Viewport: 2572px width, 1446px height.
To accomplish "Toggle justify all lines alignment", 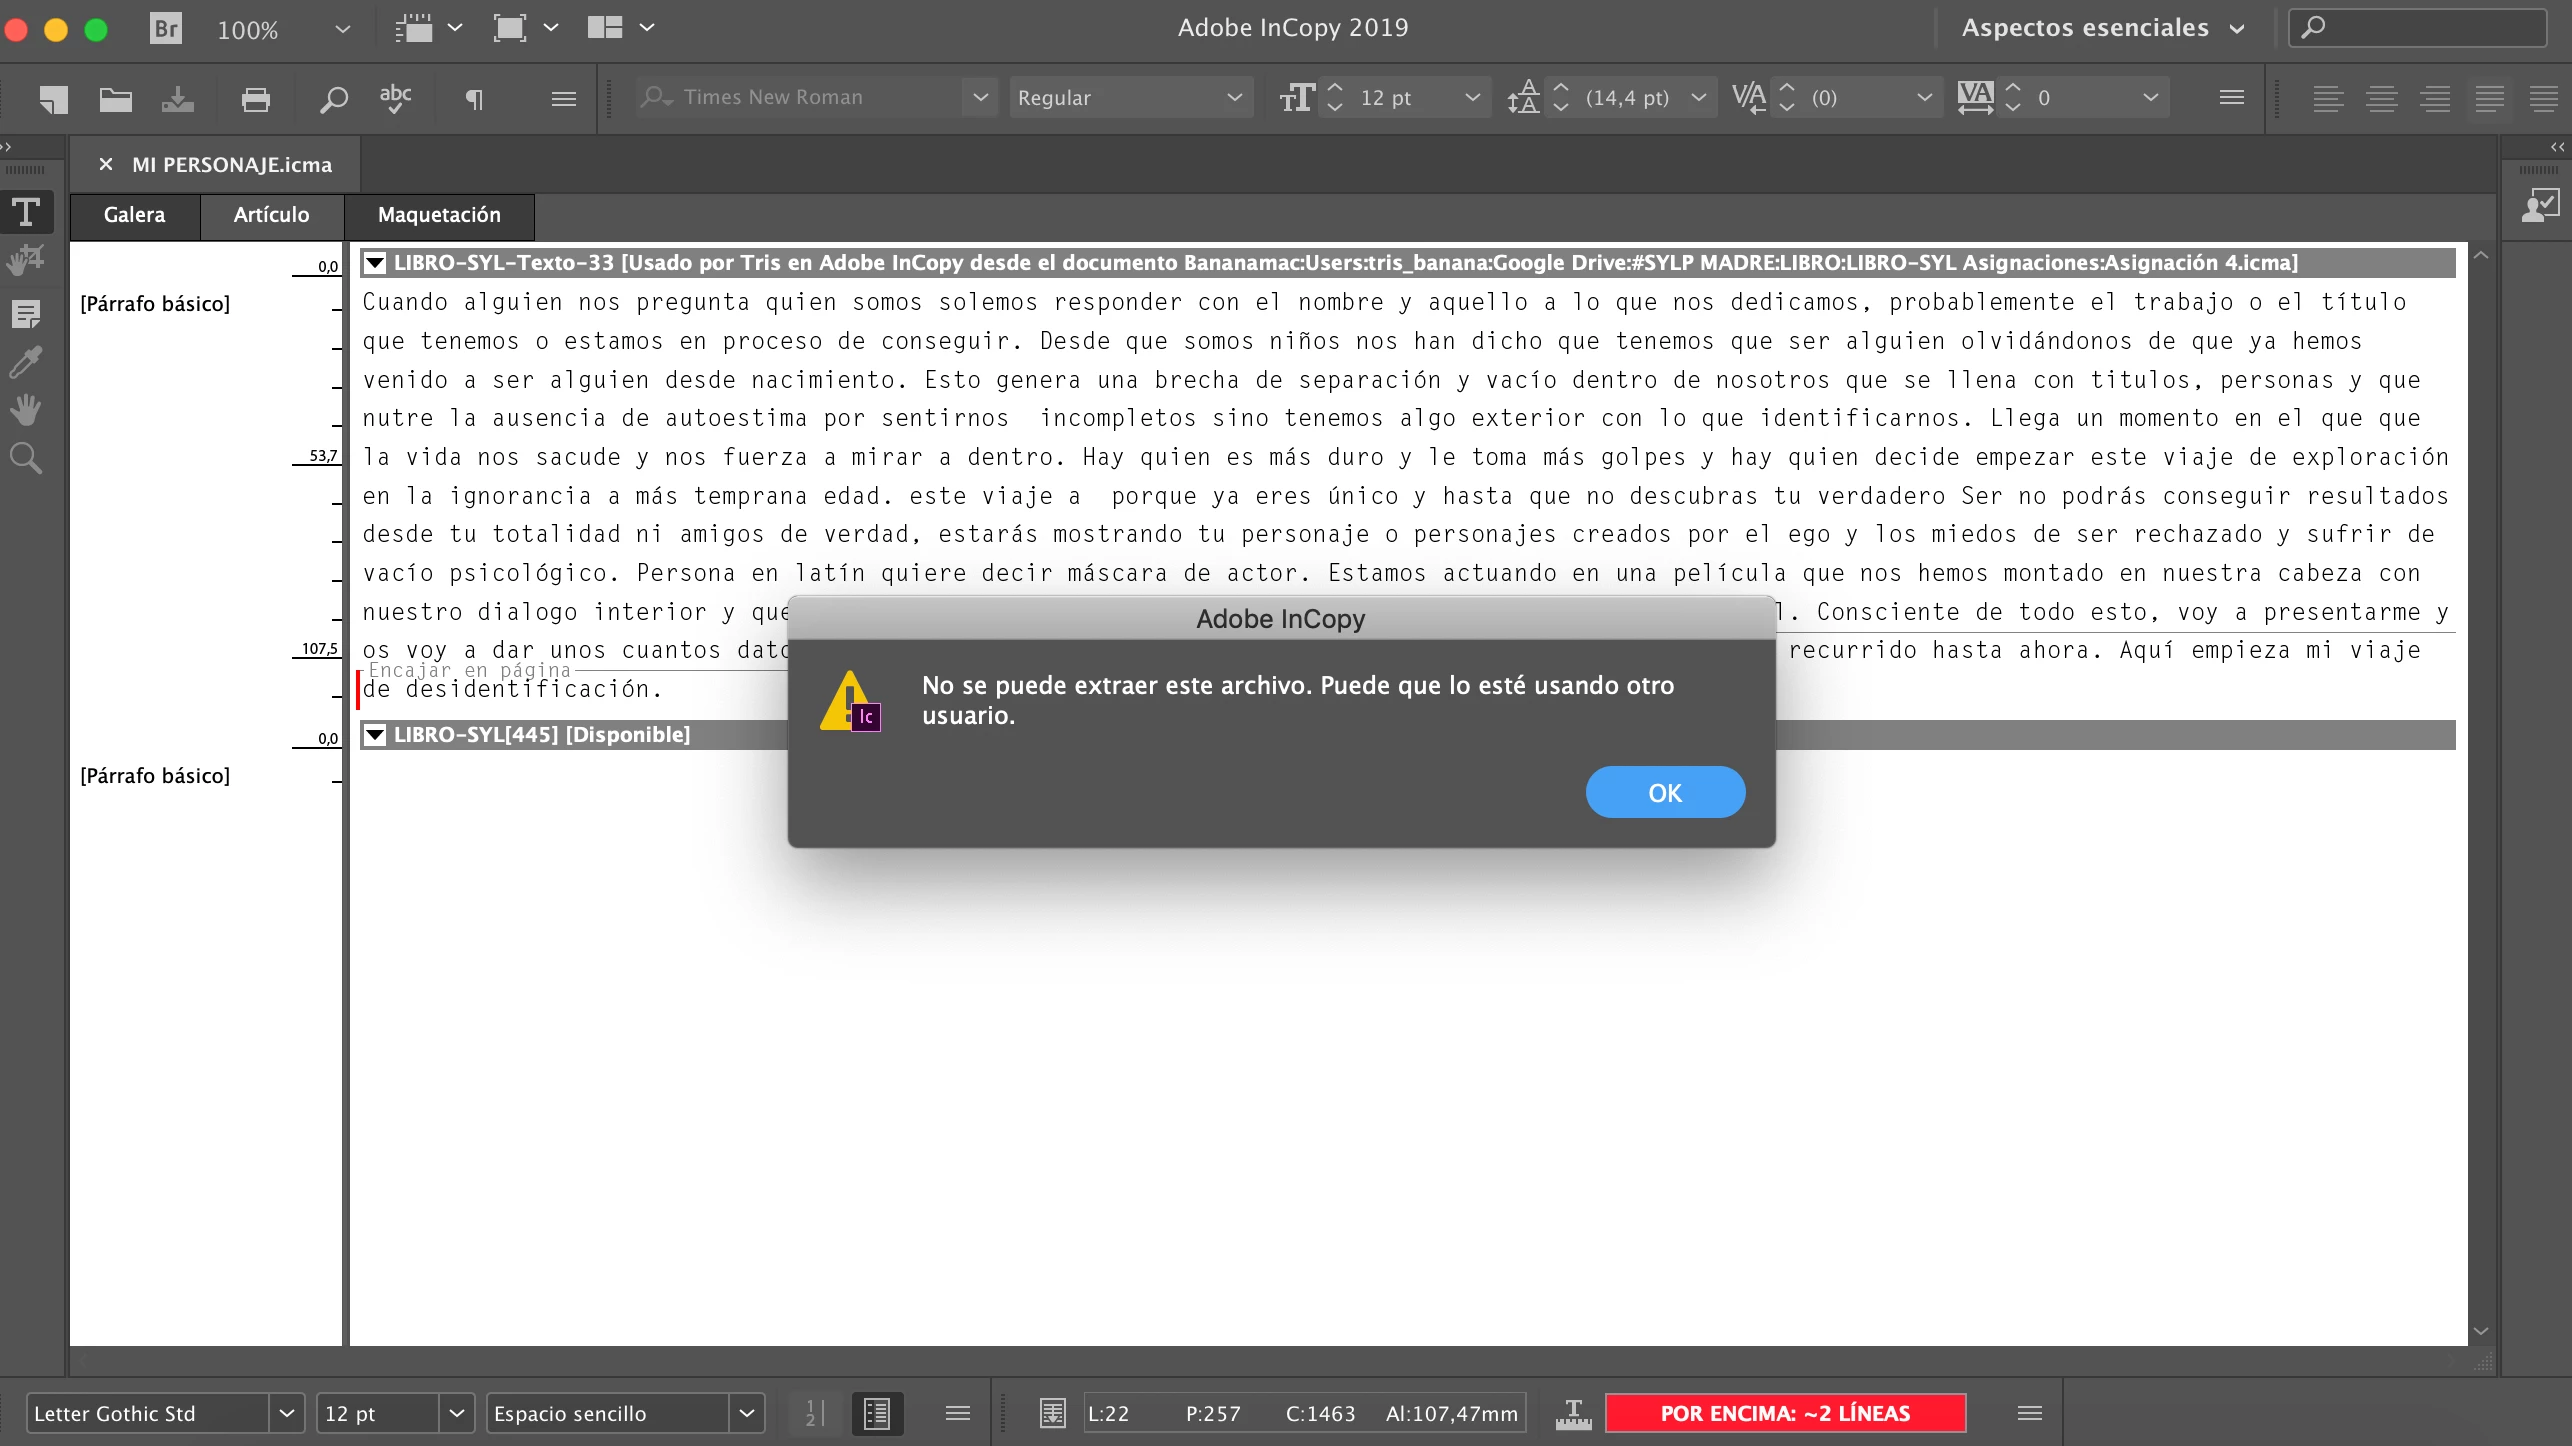I will point(2543,98).
